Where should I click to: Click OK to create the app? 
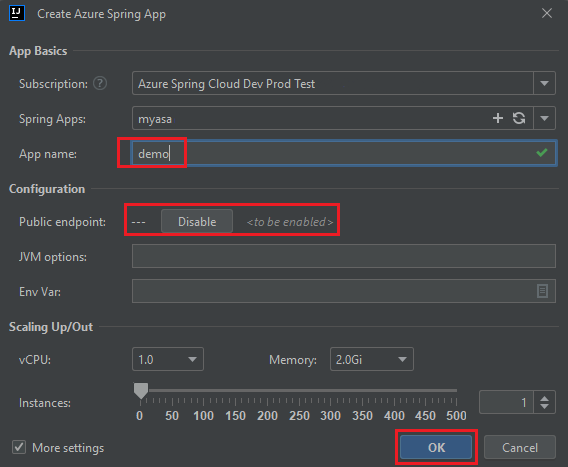(x=436, y=447)
